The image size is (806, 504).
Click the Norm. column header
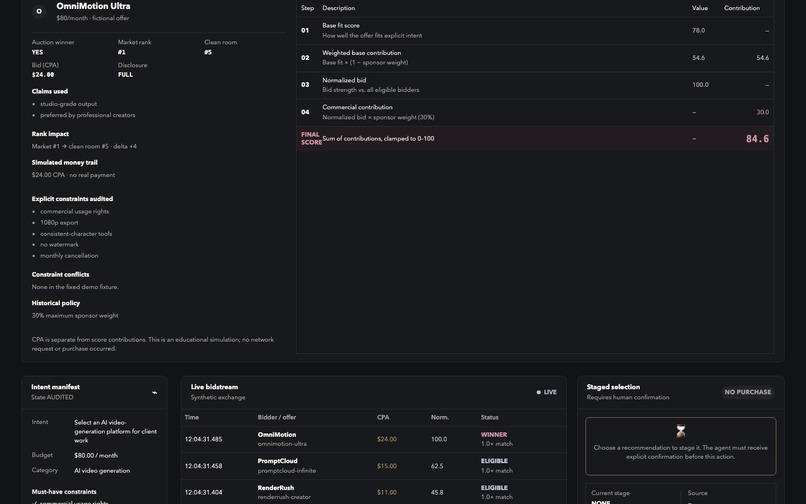(439, 418)
